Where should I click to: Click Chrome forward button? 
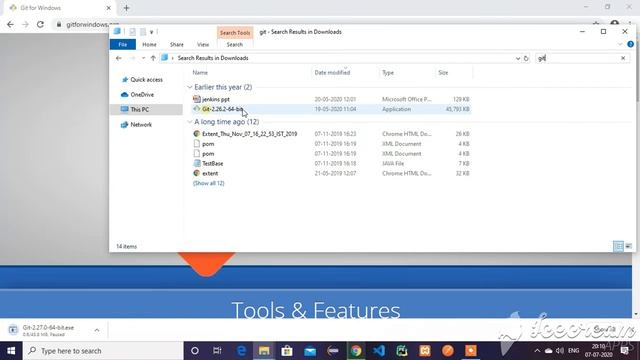click(25, 24)
